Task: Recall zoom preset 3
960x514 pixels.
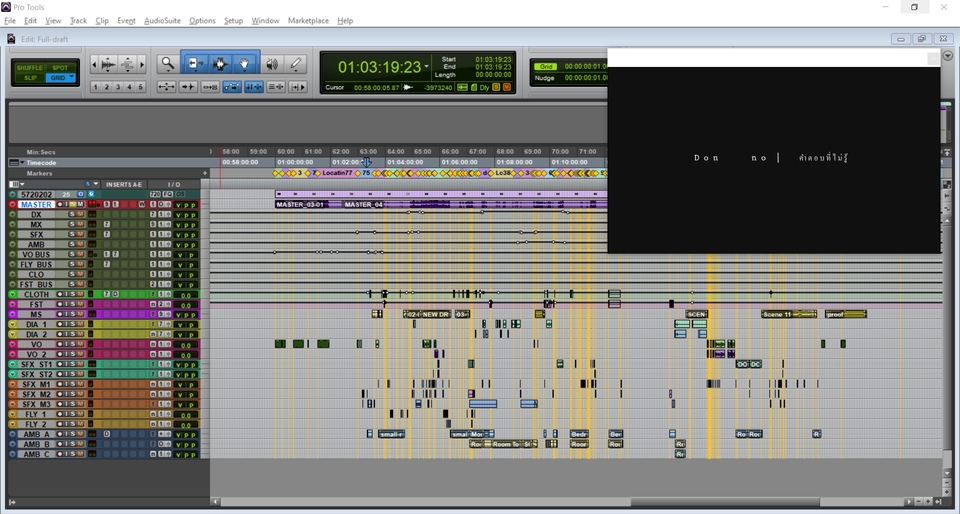Action: [118, 87]
